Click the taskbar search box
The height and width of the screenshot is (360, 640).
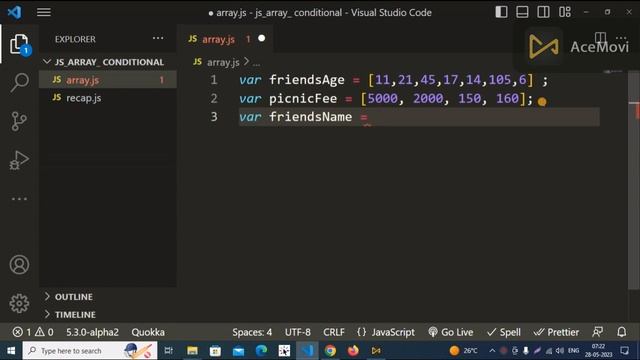(90, 351)
